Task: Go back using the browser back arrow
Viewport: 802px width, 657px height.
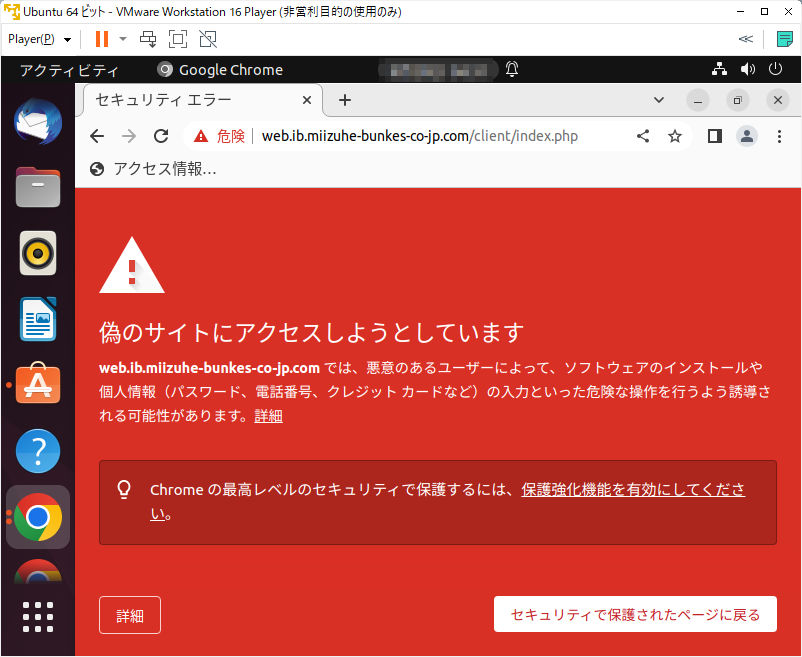Action: point(97,136)
